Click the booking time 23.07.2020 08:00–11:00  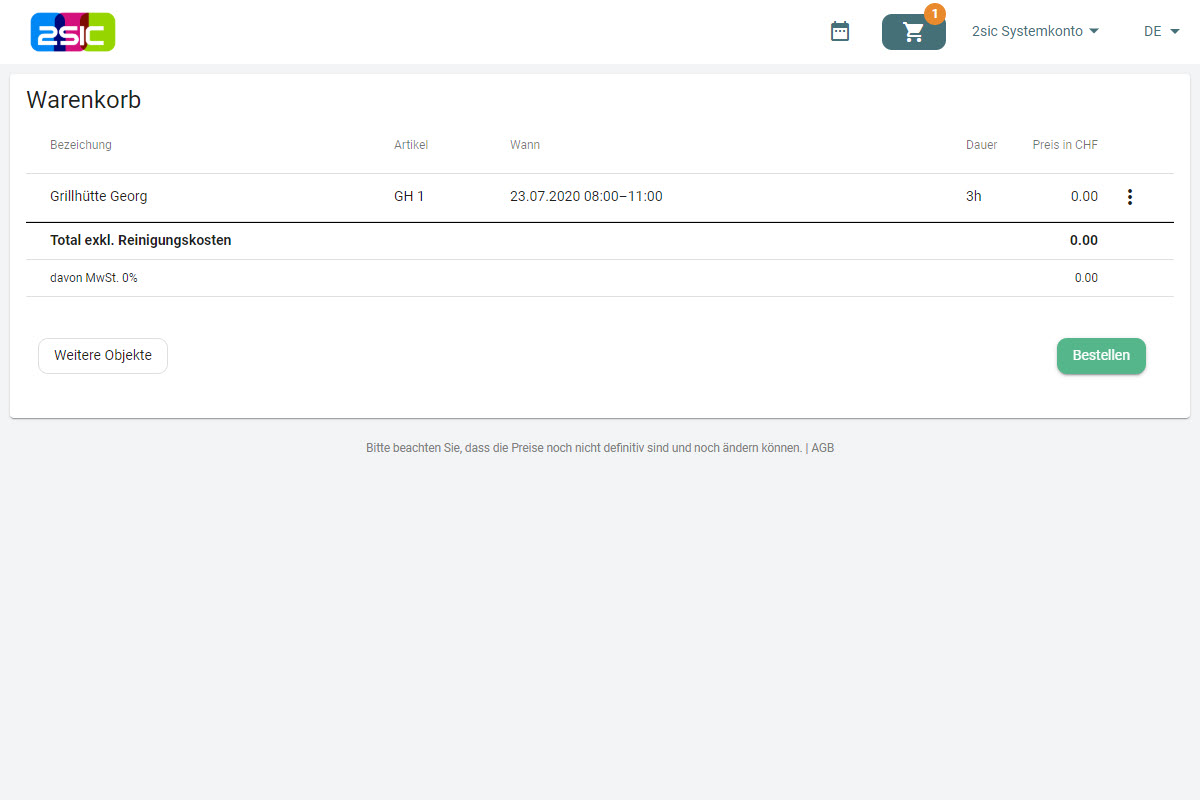click(586, 197)
